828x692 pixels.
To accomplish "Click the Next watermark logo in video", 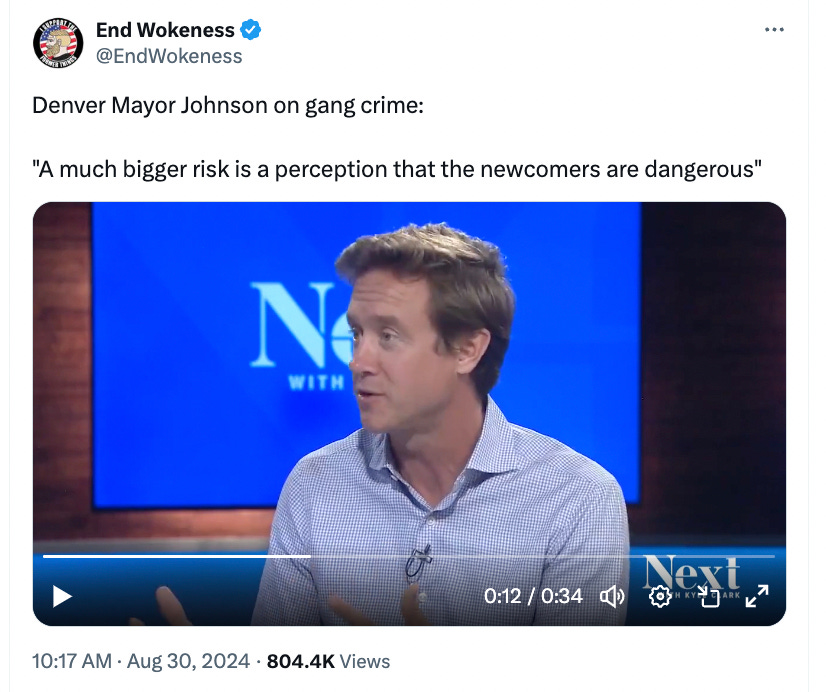I will point(692,576).
